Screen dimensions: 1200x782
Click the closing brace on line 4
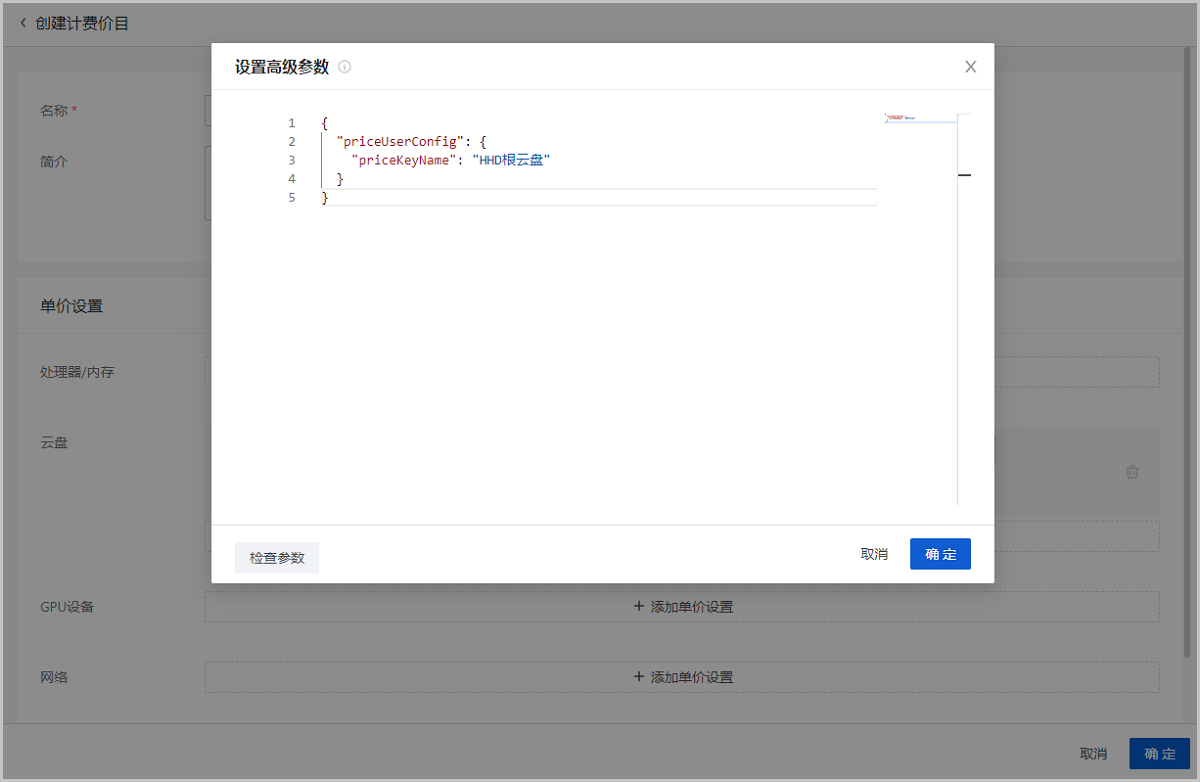(340, 179)
